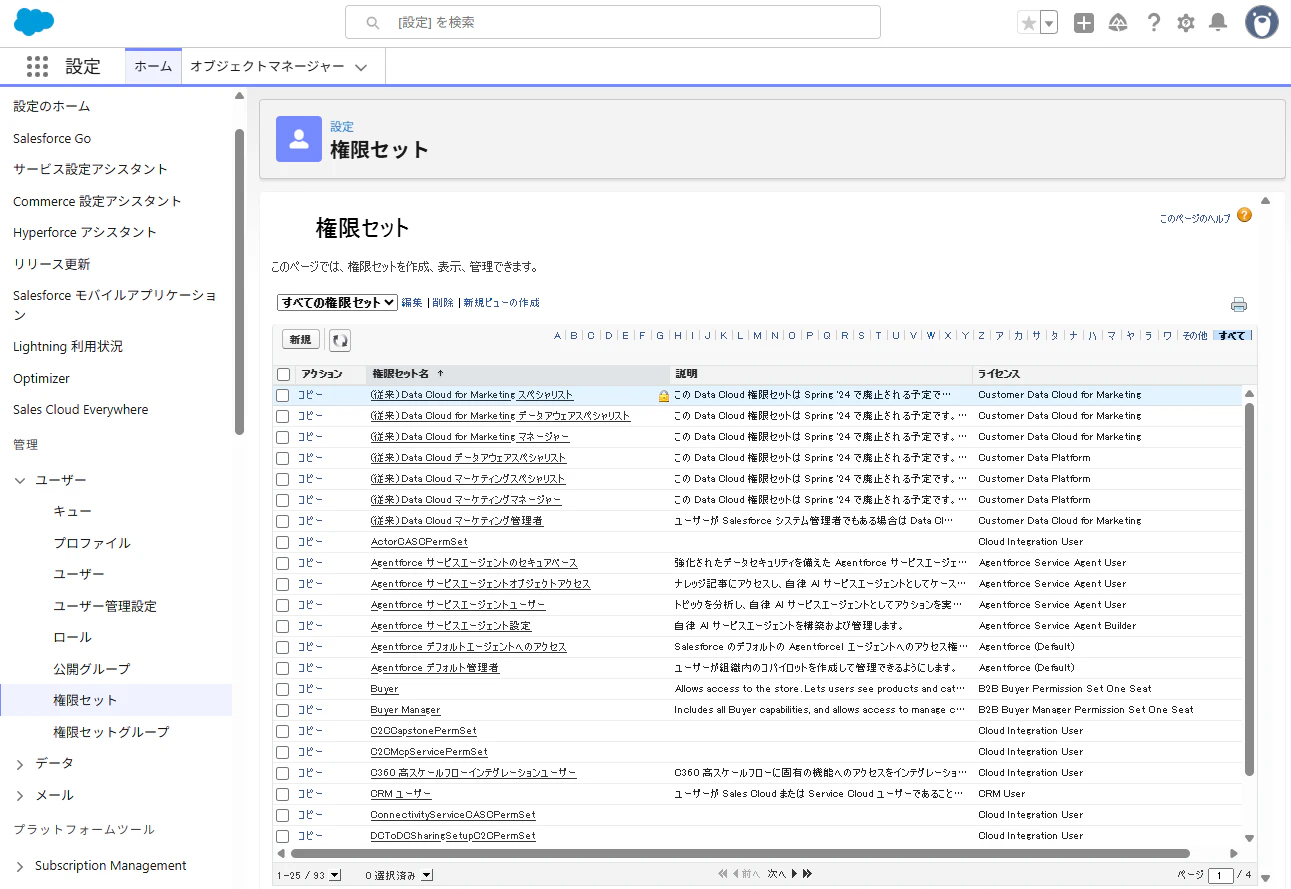
Task: Tick the checkbox for Buyer Manager row
Action: click(x=283, y=710)
